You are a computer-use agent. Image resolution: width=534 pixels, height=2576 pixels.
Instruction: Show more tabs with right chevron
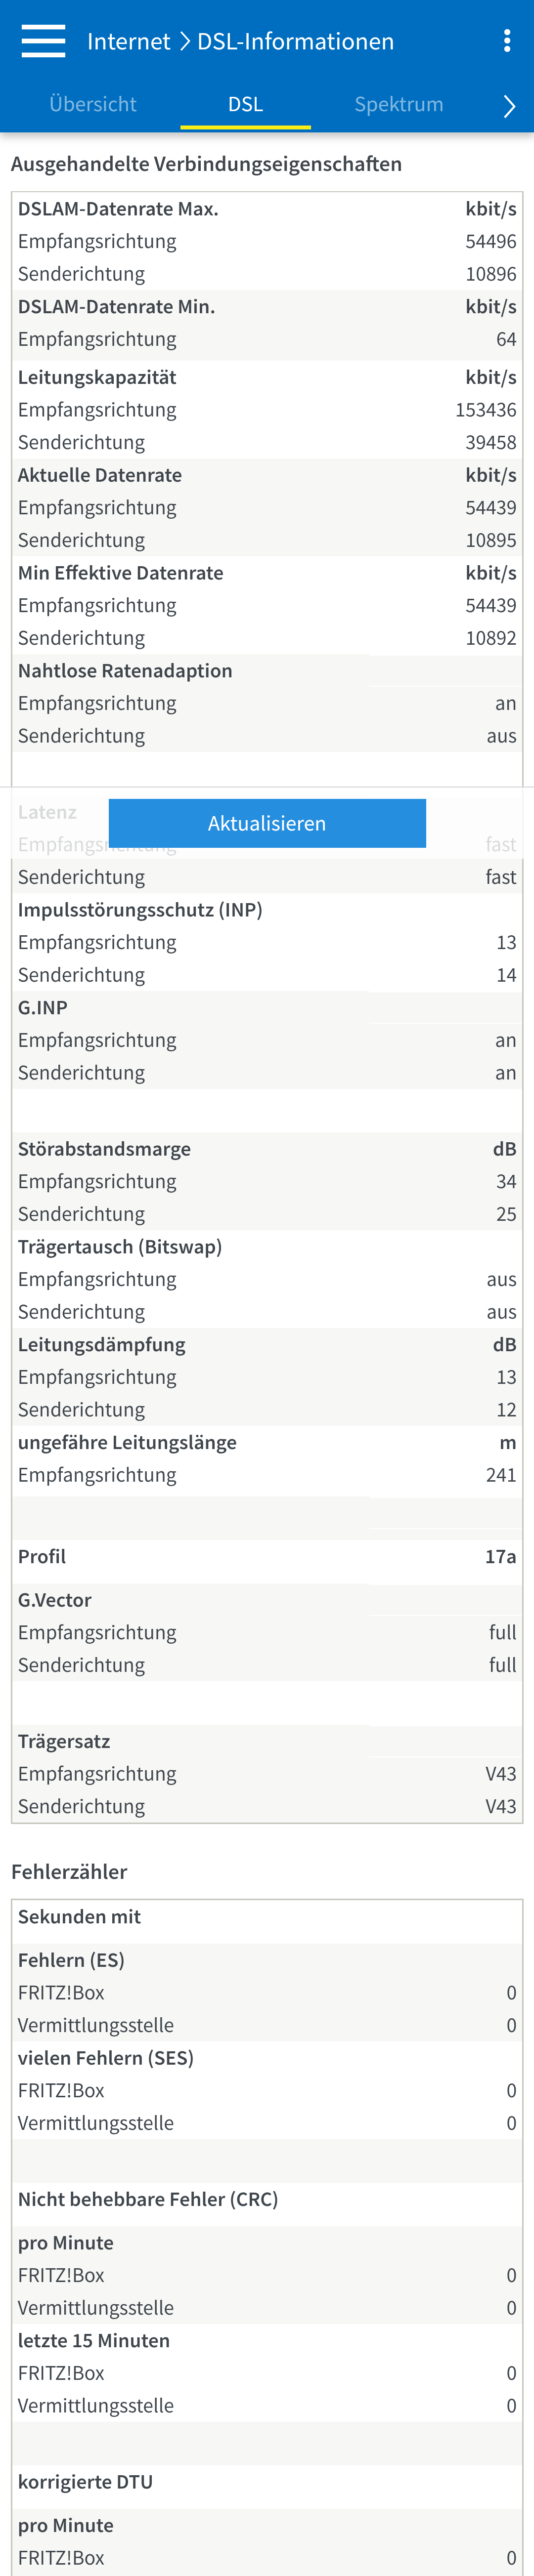coord(509,106)
